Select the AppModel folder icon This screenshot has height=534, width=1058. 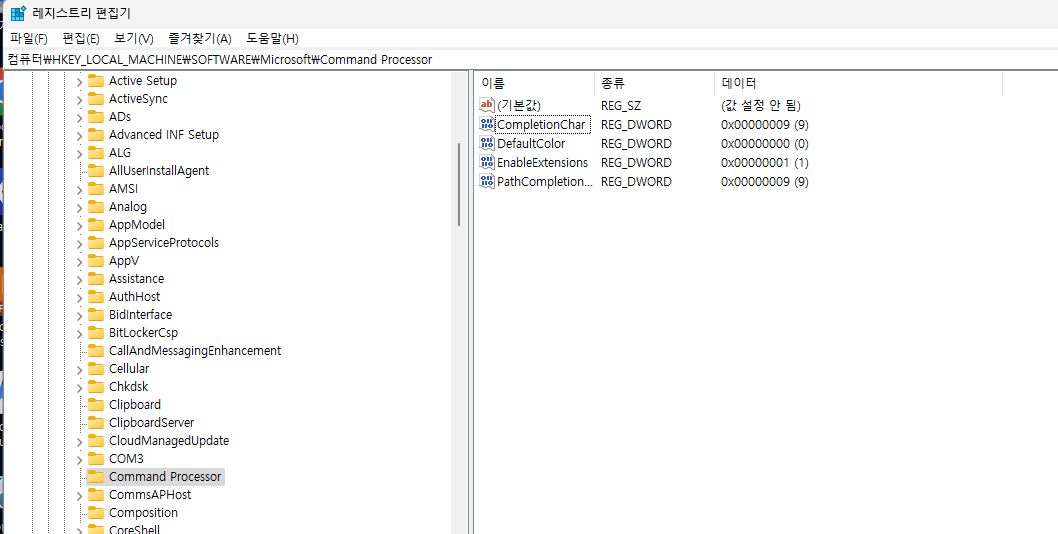(96, 224)
